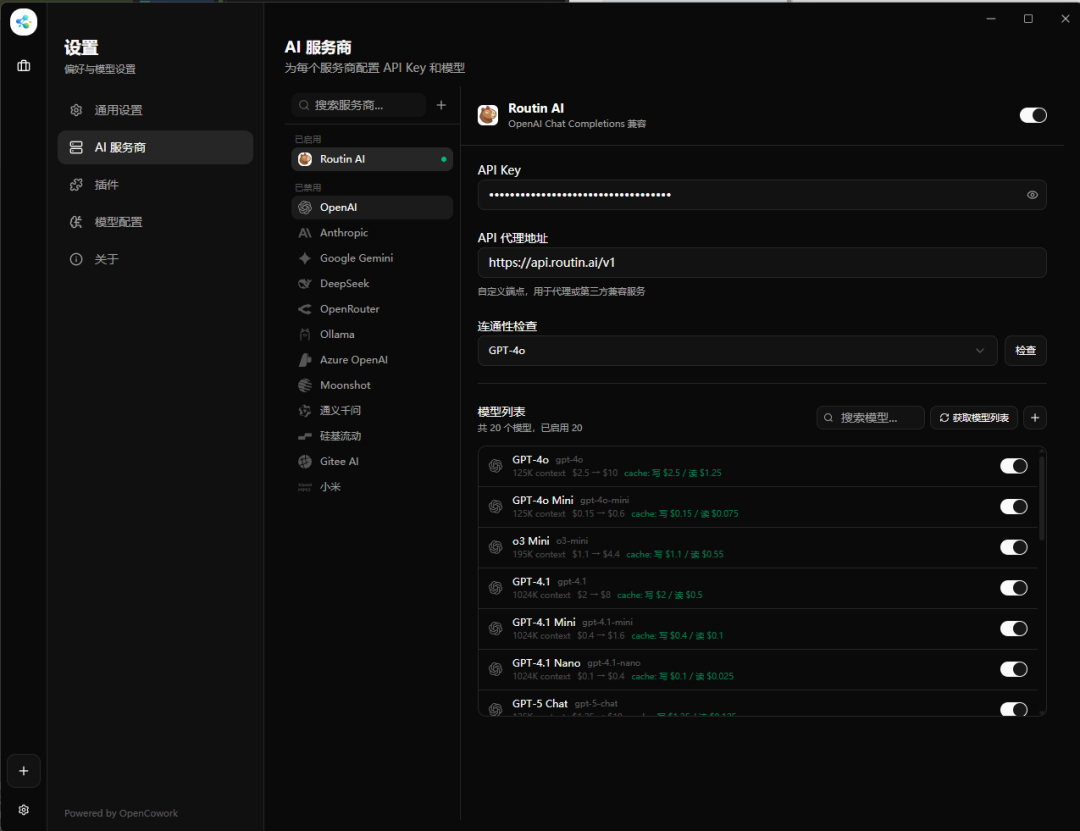The image size is (1080, 831).
Task: Click the Gitee AI logo icon
Action: click(304, 462)
